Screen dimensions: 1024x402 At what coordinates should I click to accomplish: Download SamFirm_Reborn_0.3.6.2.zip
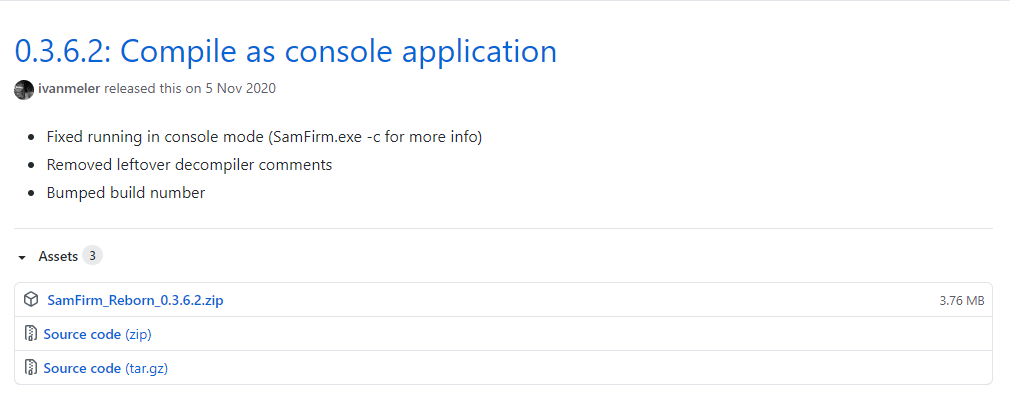coord(135,301)
